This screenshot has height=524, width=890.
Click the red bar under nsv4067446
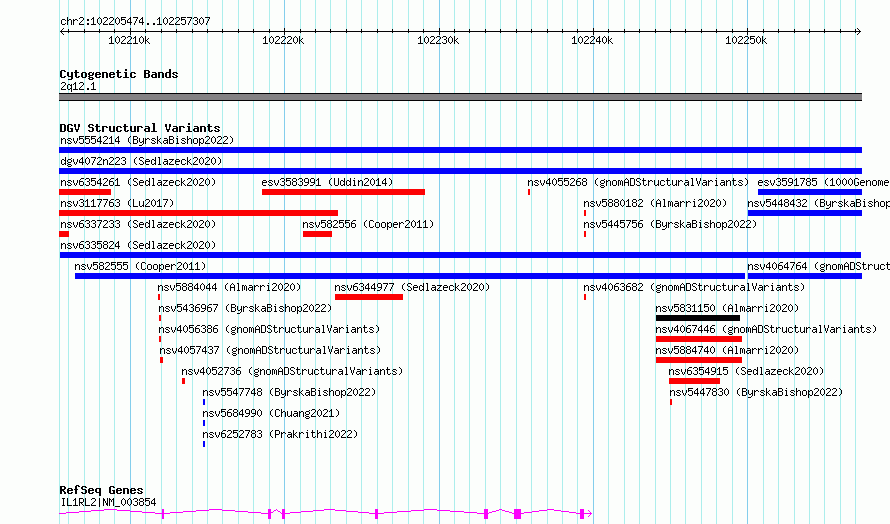[x=699, y=339]
